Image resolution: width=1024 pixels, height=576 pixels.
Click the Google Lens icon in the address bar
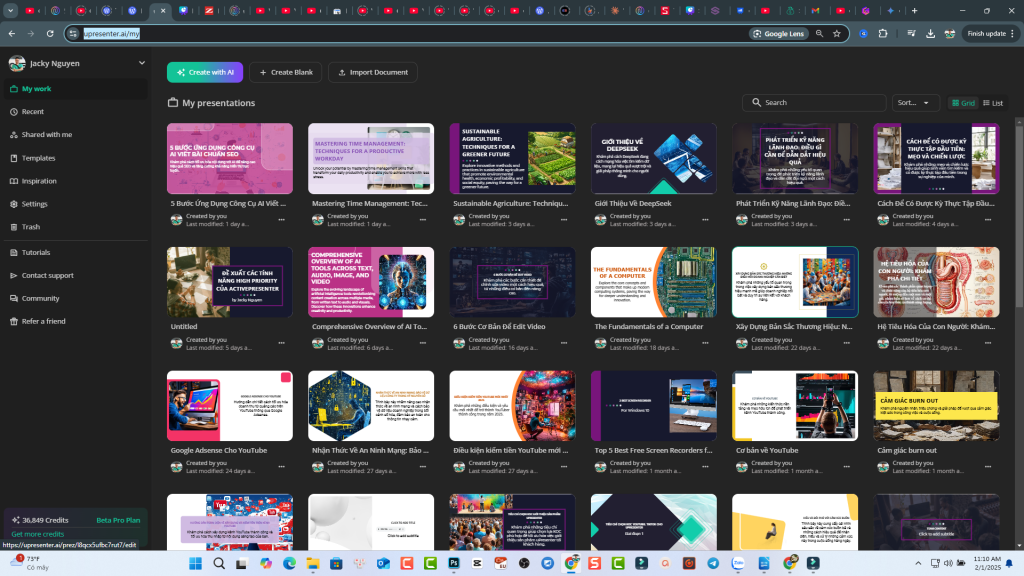pos(778,33)
